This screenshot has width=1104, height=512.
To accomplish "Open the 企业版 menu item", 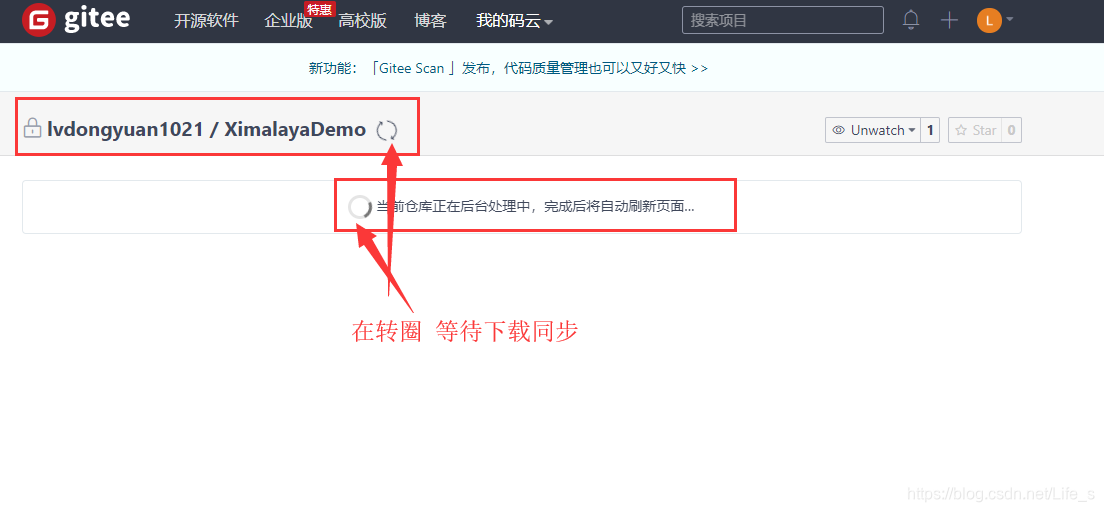I will pyautogui.click(x=288, y=20).
